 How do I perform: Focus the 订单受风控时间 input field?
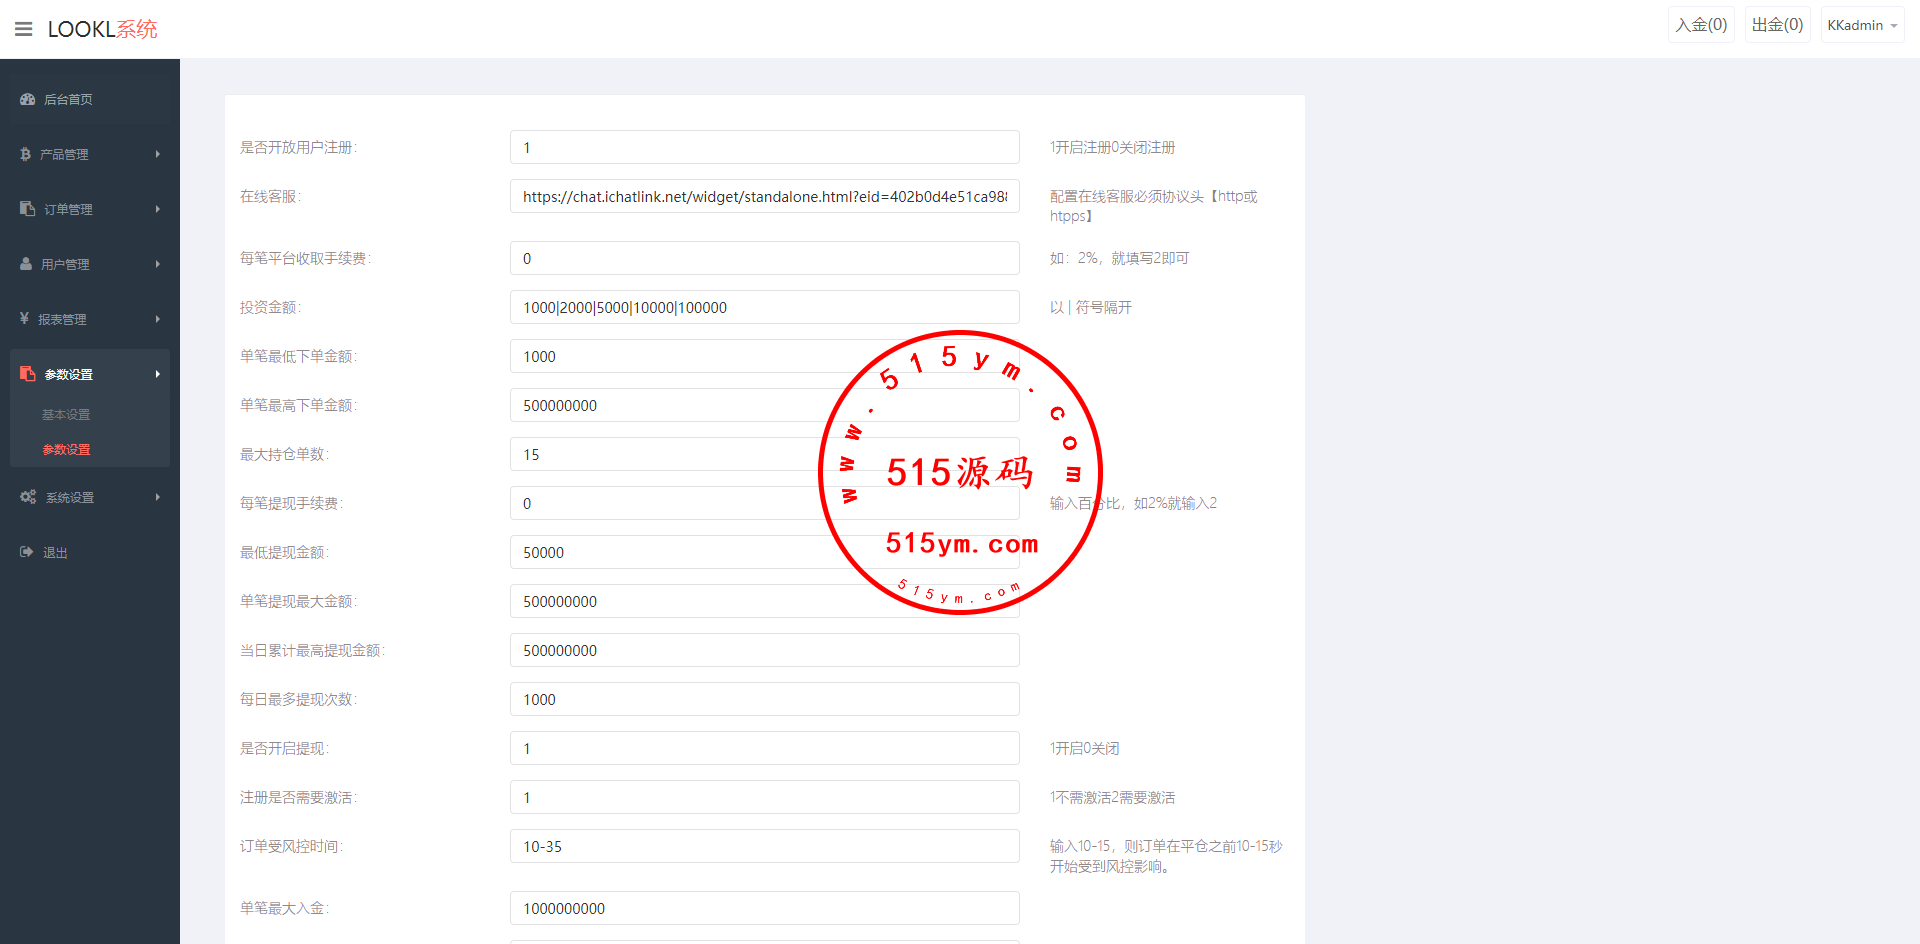tap(764, 847)
